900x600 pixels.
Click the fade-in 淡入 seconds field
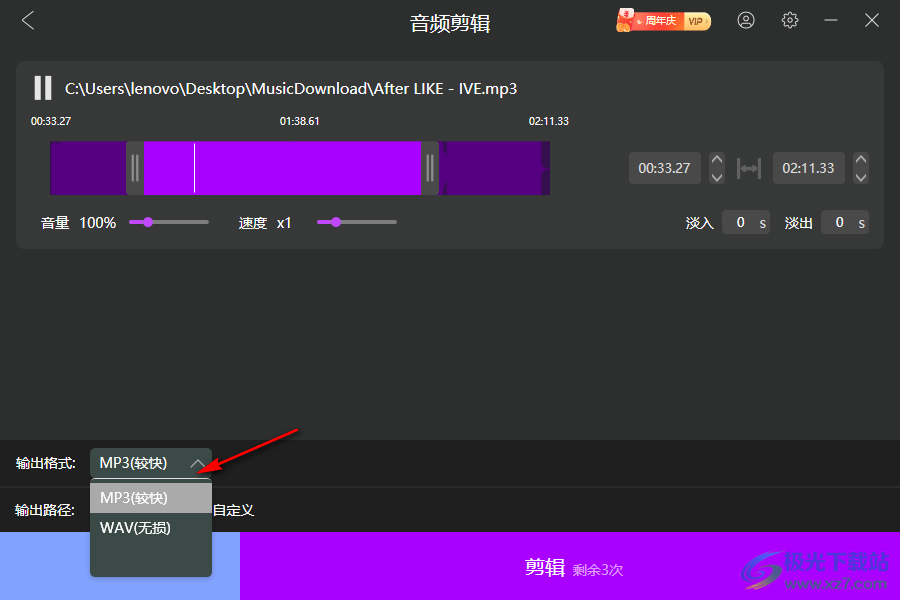pyautogui.click(x=746, y=222)
